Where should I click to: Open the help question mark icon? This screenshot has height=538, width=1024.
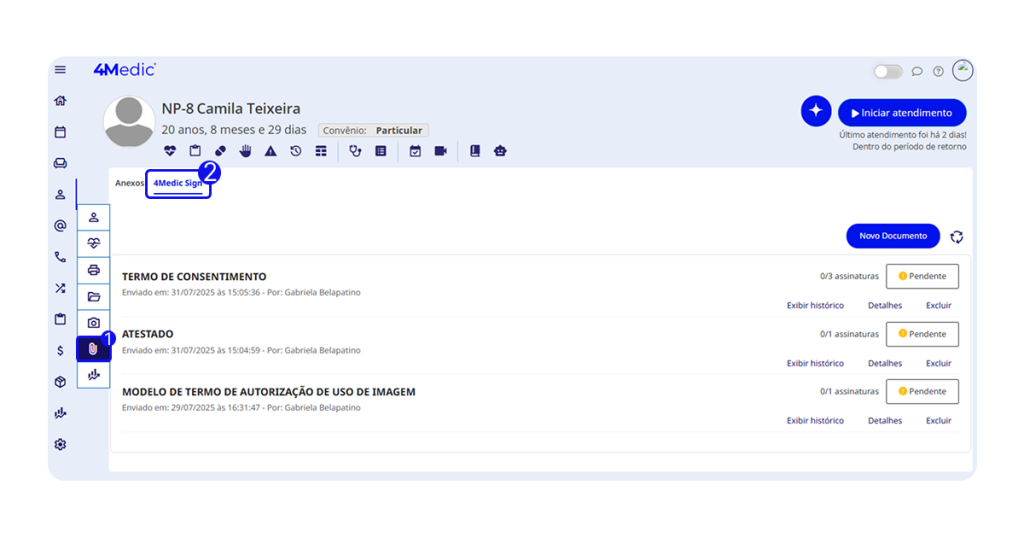(x=938, y=71)
